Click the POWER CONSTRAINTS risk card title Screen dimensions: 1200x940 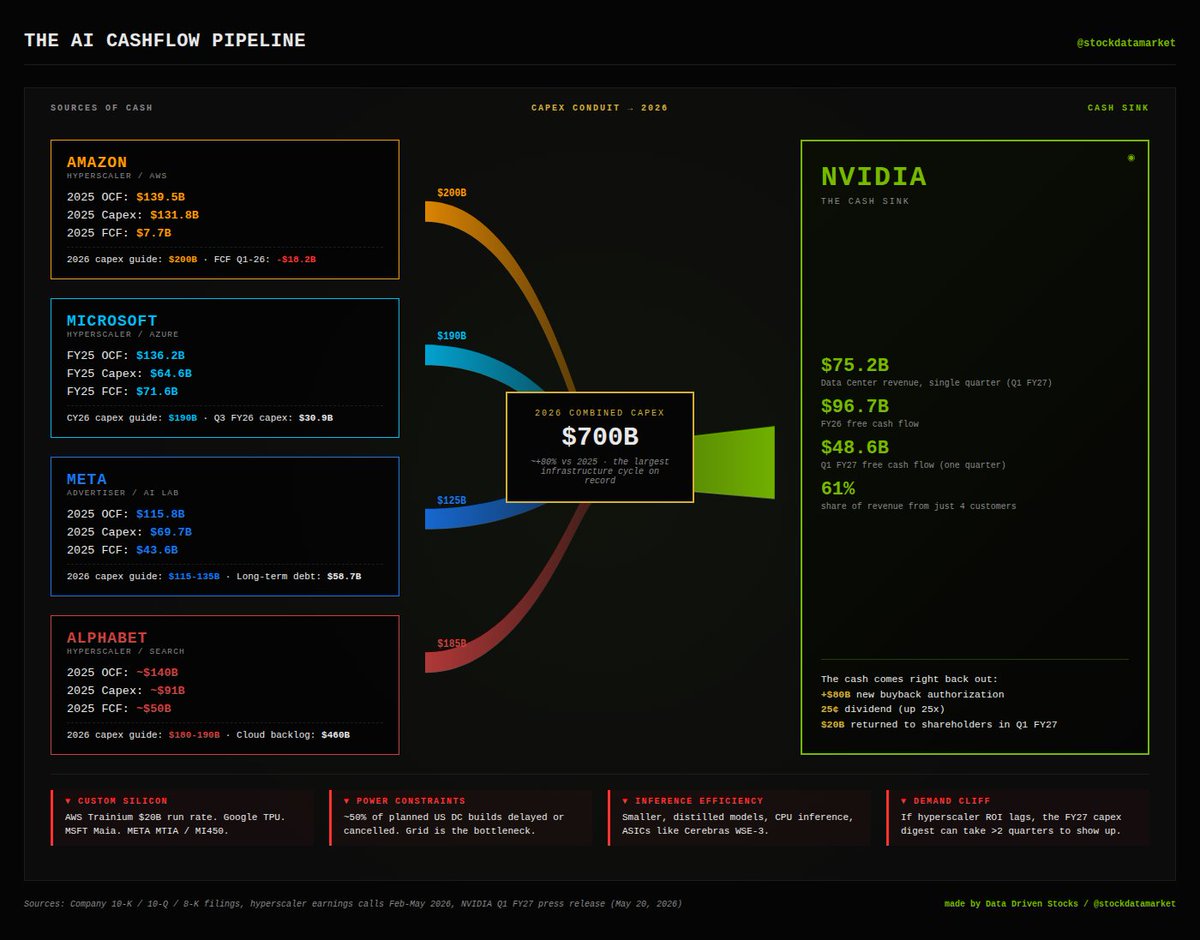[x=411, y=801]
